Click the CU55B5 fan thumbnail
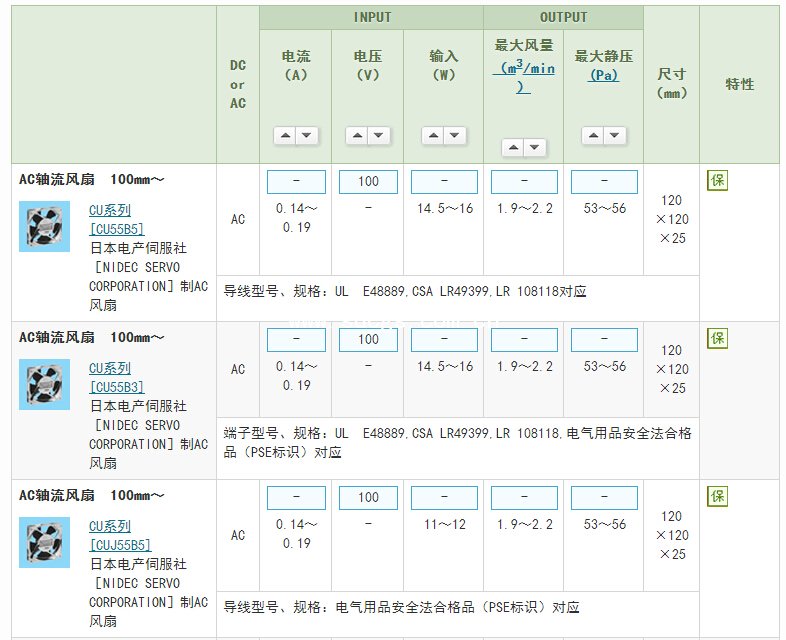Image resolution: width=786 pixels, height=640 pixels. click(45, 227)
